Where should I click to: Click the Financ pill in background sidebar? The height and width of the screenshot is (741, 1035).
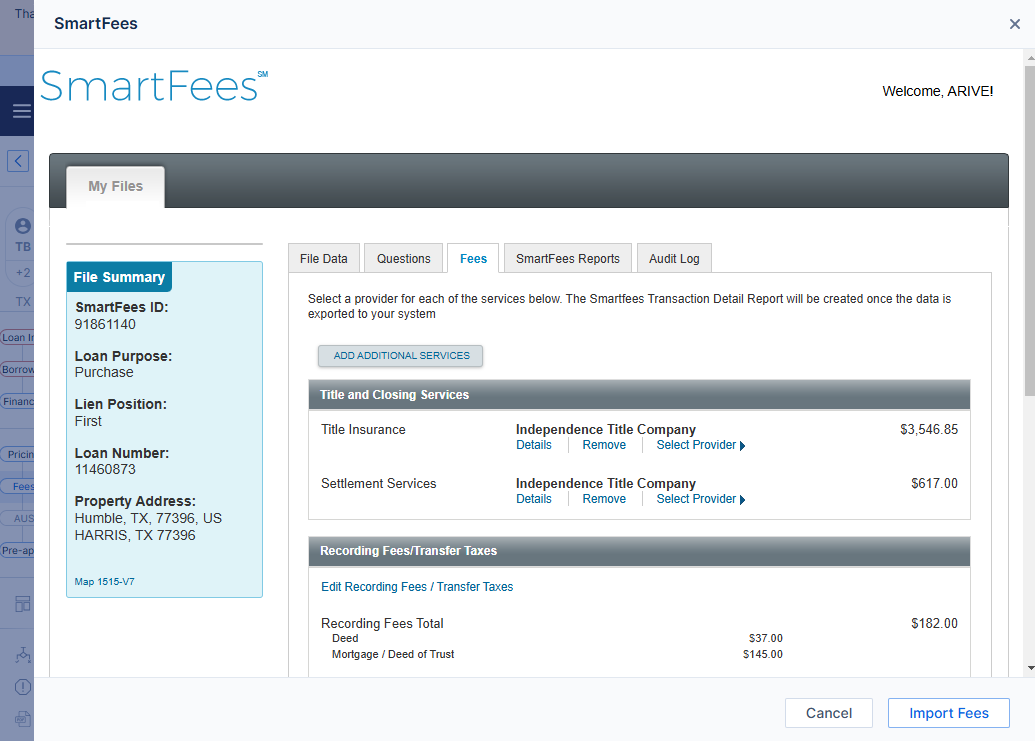coord(17,401)
